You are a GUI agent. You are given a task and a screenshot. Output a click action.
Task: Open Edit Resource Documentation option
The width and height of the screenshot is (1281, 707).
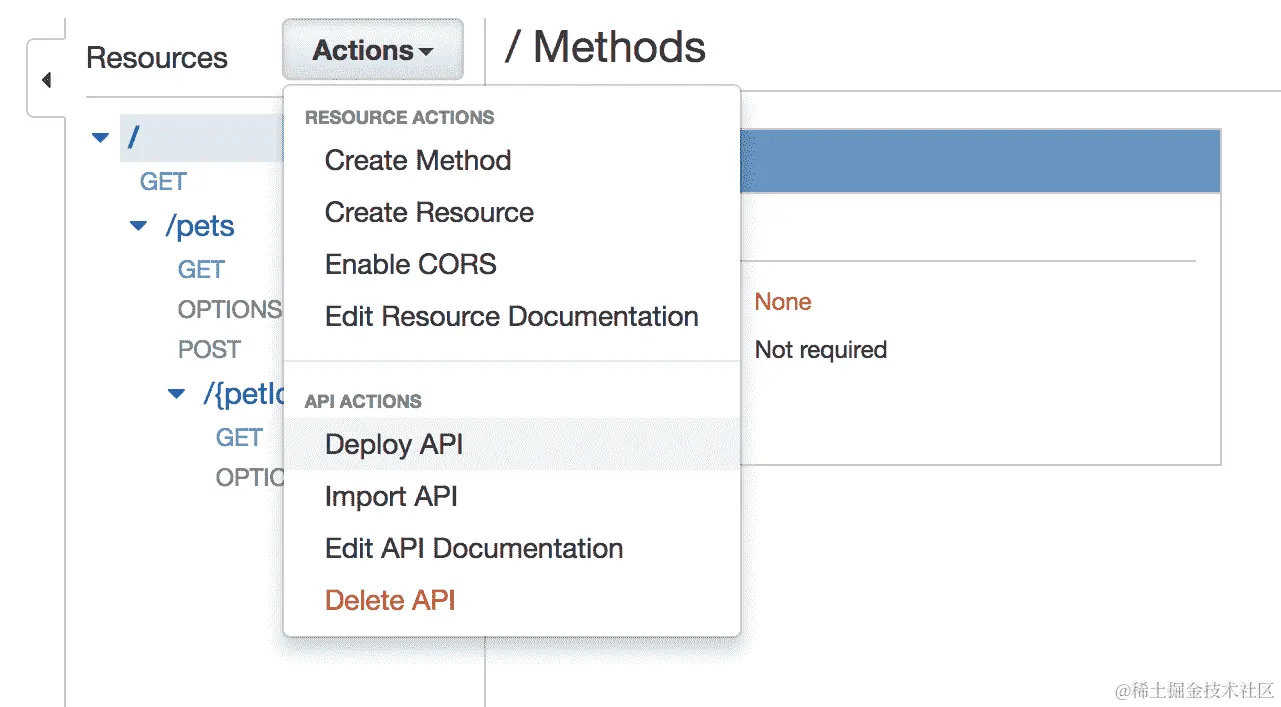(511, 316)
